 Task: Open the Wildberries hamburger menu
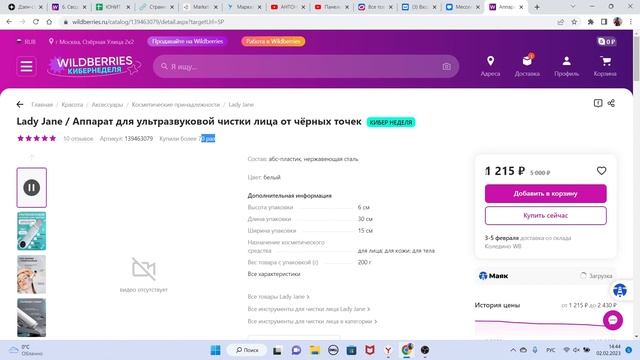click(x=27, y=66)
